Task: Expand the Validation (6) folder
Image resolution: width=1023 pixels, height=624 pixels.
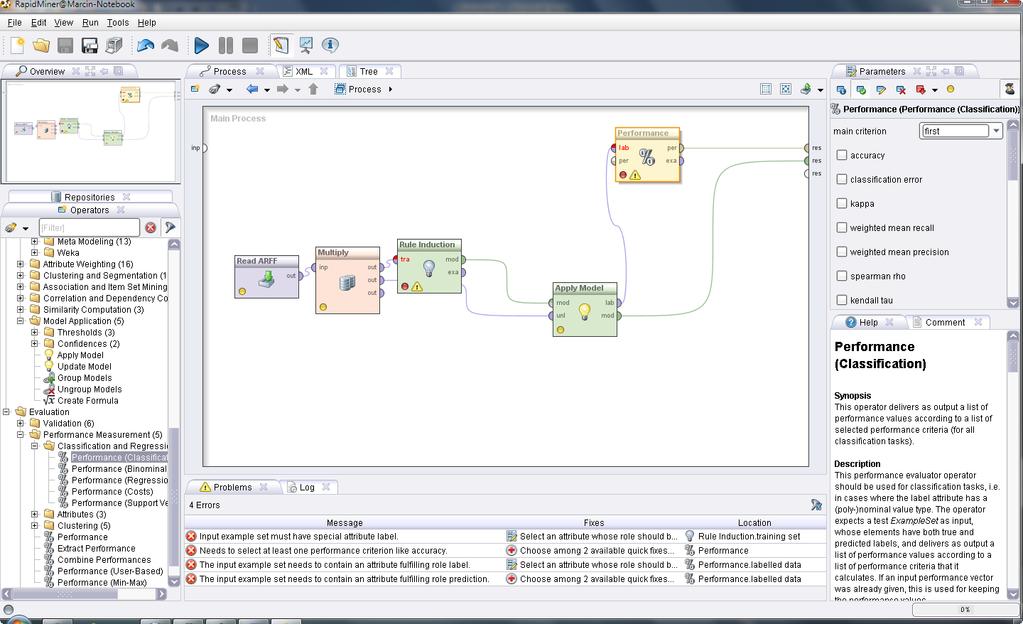Action: pyautogui.click(x=20, y=424)
